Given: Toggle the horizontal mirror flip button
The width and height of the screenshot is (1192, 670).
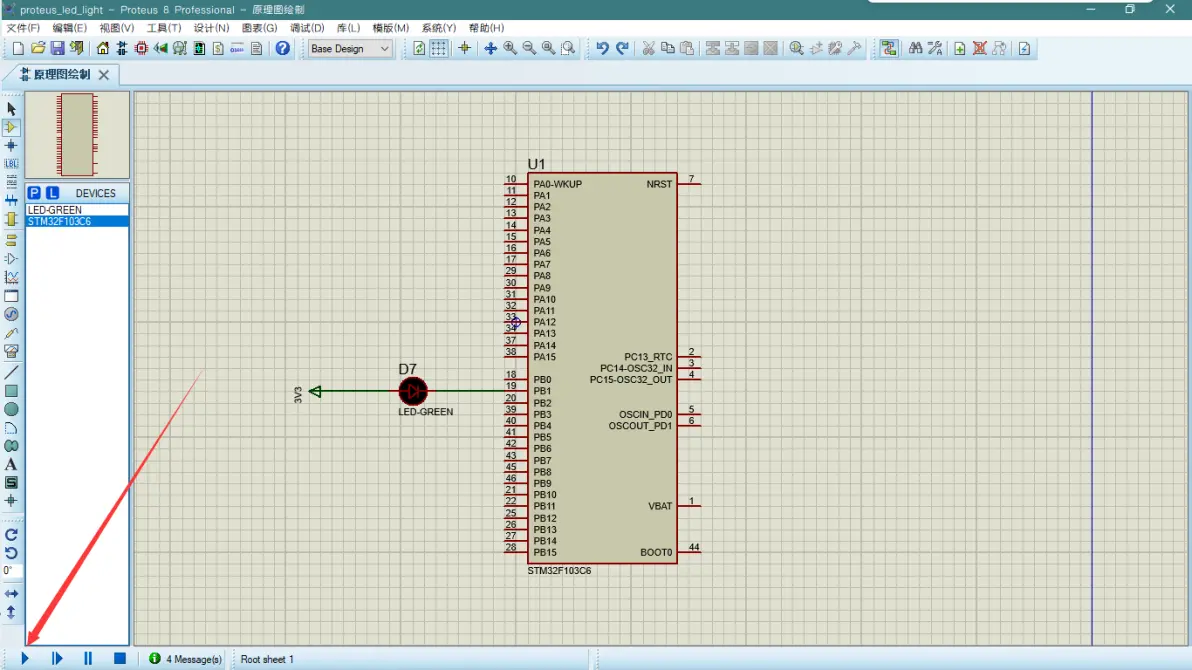Looking at the screenshot, I should click(11, 593).
